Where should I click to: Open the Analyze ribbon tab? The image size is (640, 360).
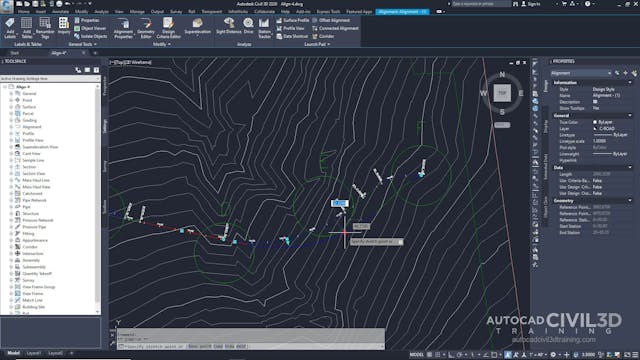102,12
